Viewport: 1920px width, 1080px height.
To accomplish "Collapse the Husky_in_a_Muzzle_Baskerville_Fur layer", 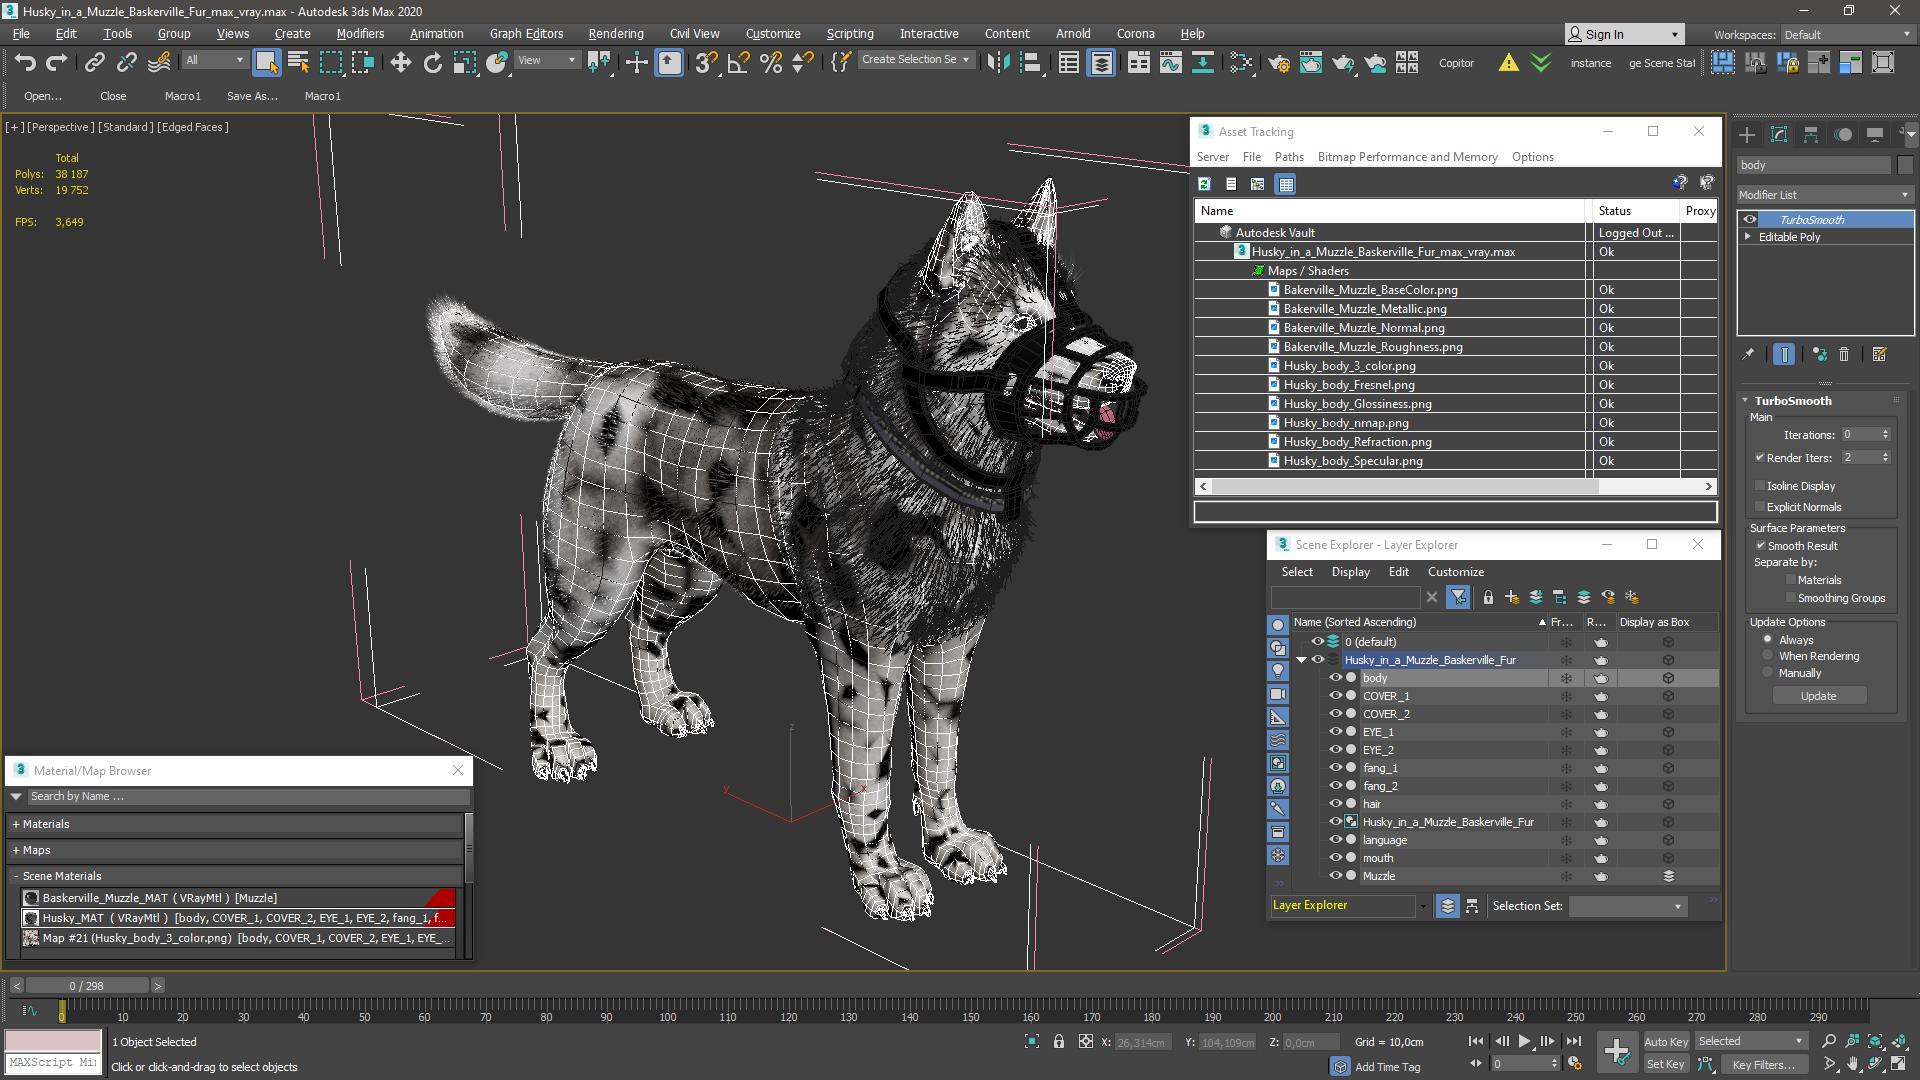I will 1301,660.
